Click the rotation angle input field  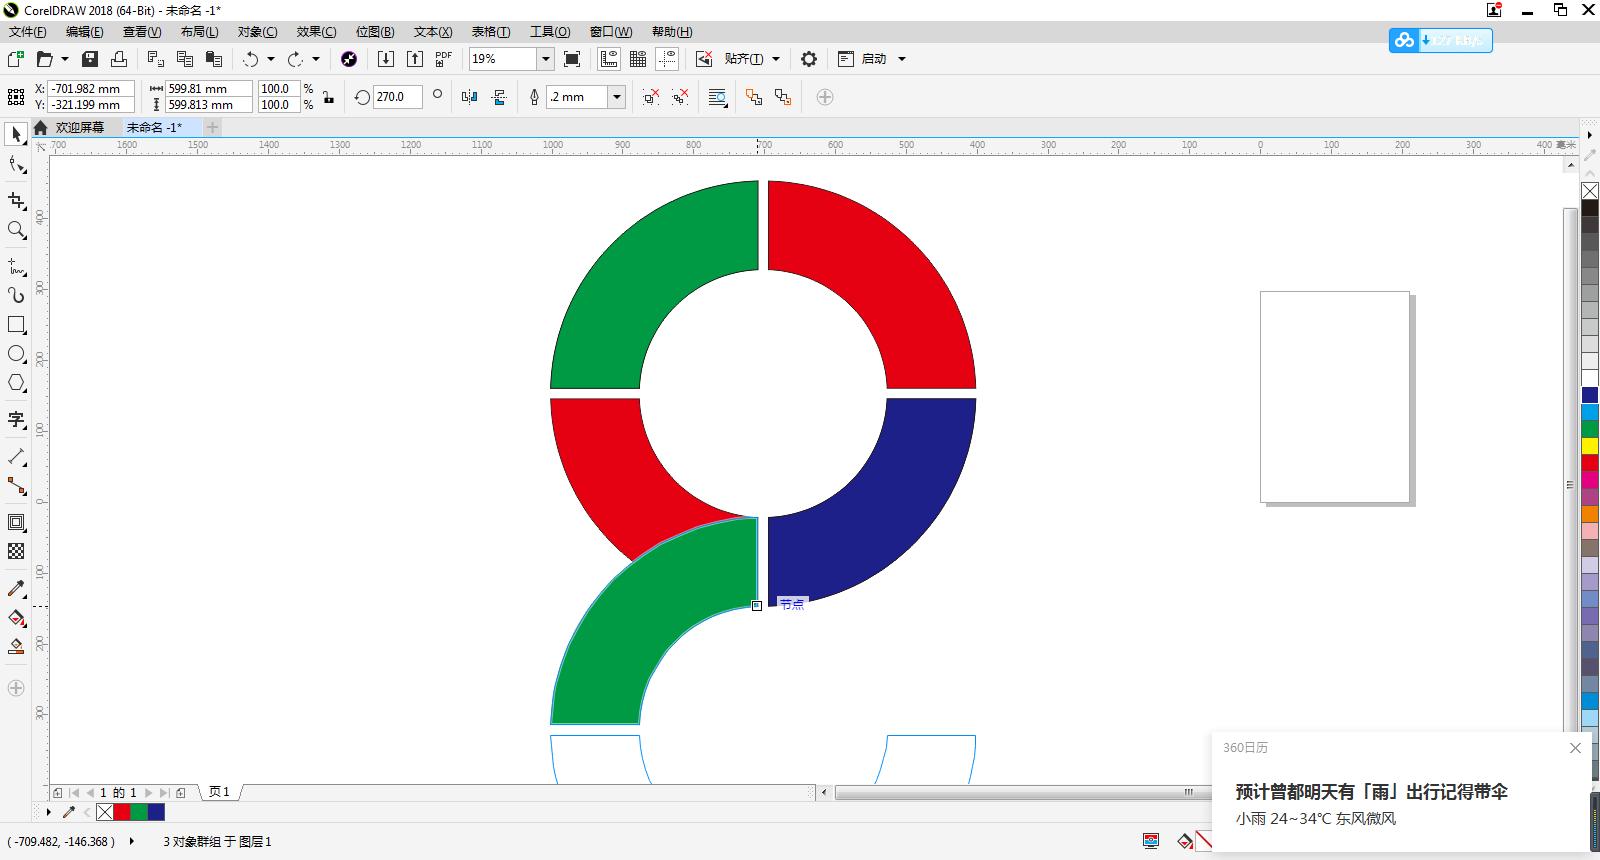click(397, 97)
